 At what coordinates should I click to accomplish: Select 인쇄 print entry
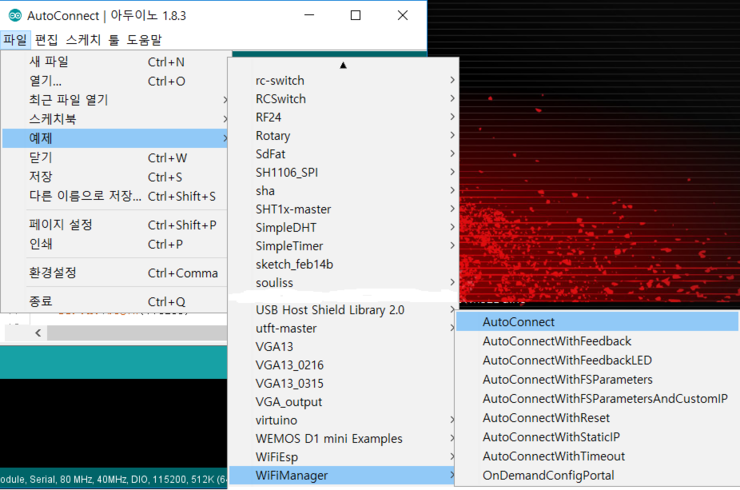tap(115, 244)
